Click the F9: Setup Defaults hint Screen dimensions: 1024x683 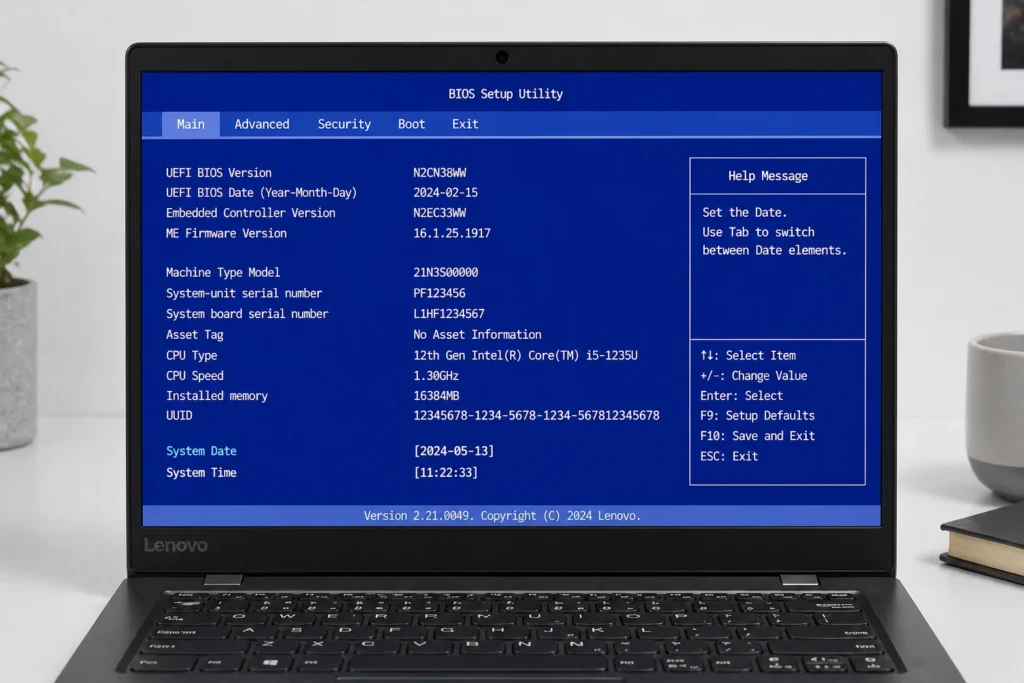[x=758, y=416]
